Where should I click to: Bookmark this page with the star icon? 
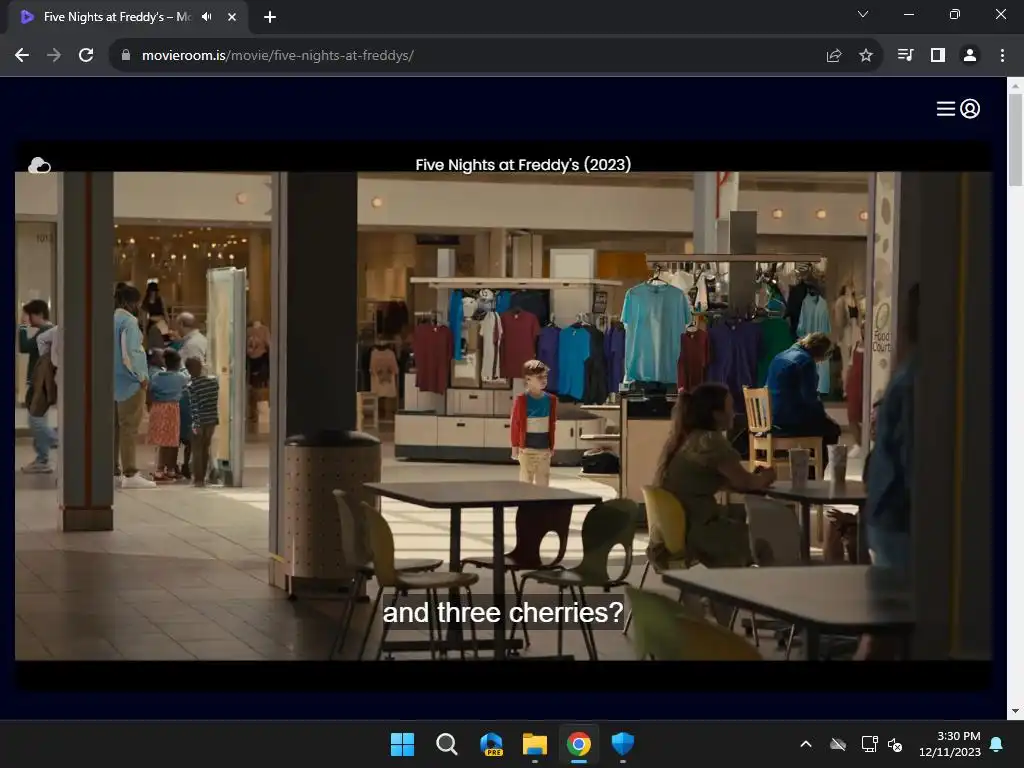(x=866, y=56)
